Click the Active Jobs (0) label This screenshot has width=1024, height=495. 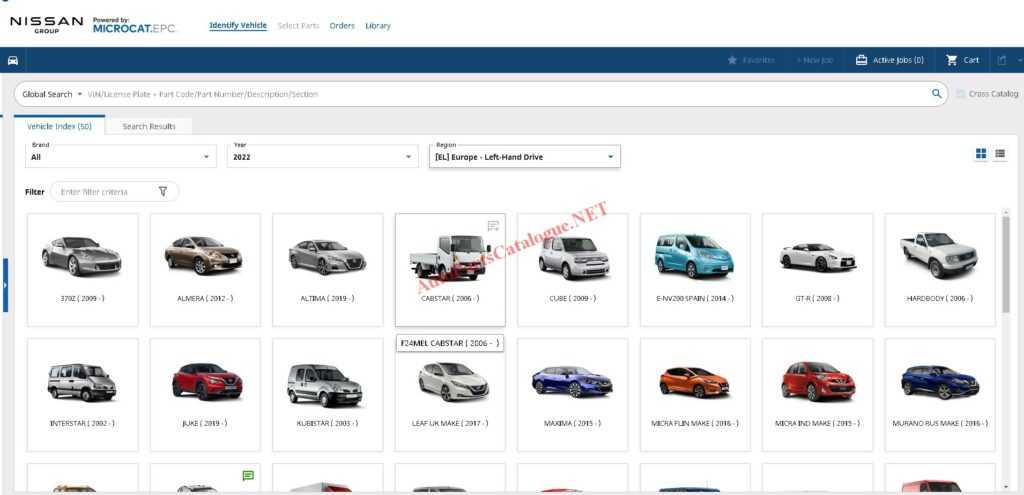click(899, 60)
